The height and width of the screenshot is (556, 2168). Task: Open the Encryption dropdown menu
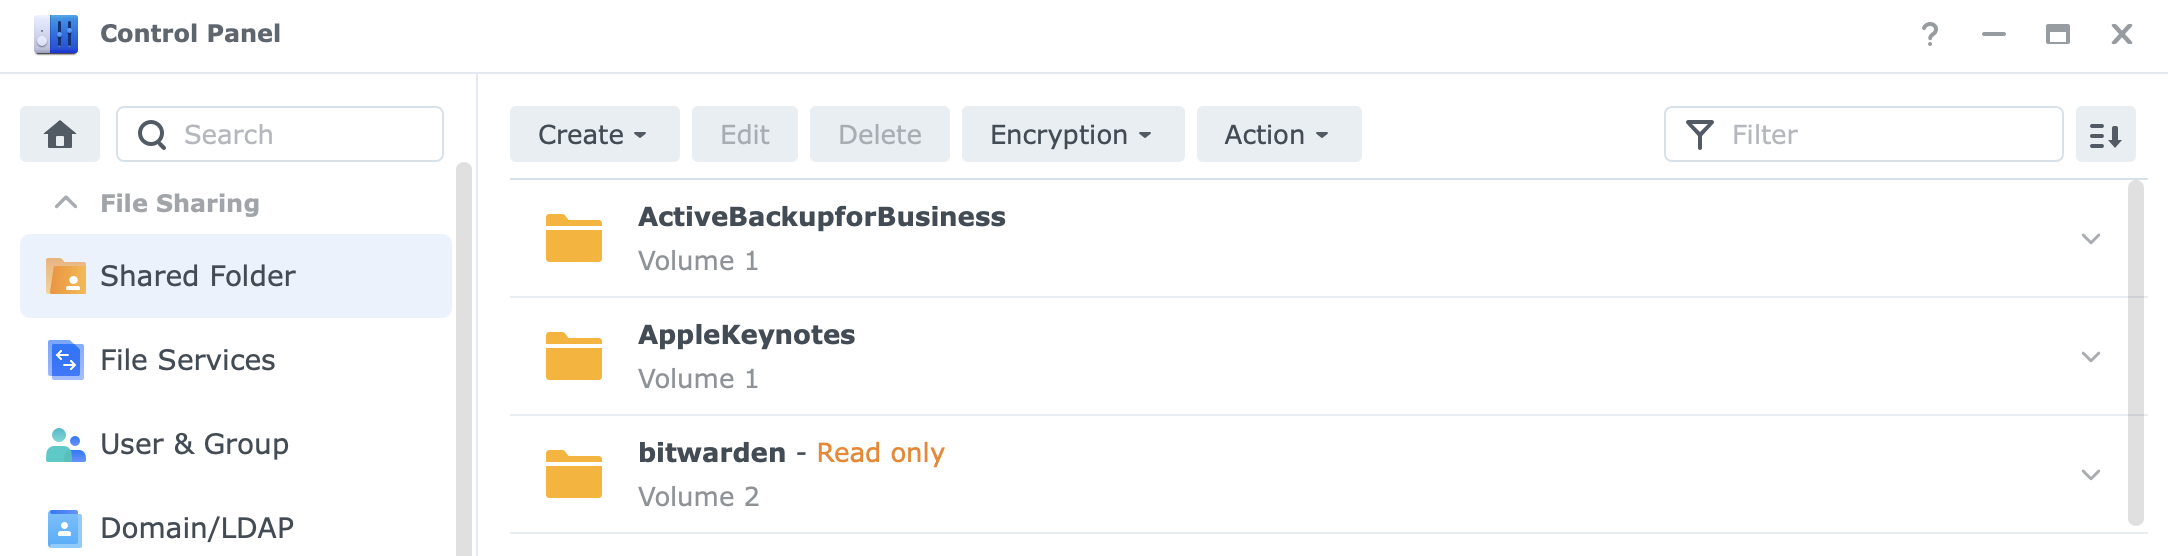point(1073,134)
